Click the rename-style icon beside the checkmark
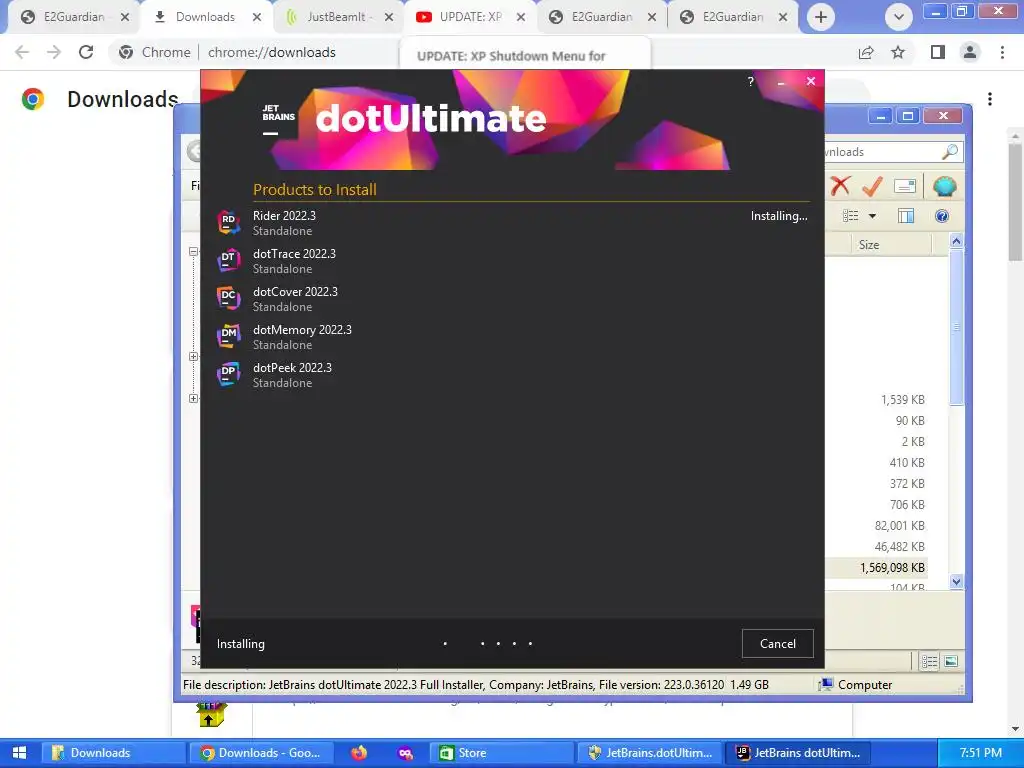1024x768 pixels. click(904, 187)
